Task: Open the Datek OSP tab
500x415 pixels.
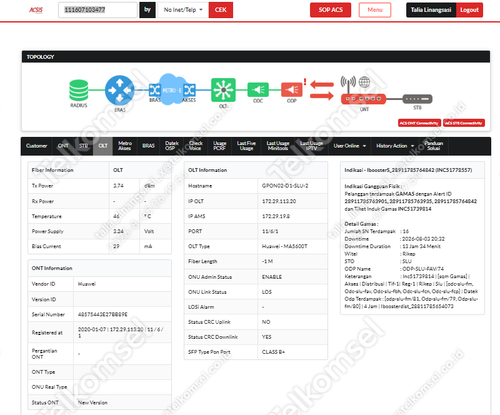Action: click(172, 146)
